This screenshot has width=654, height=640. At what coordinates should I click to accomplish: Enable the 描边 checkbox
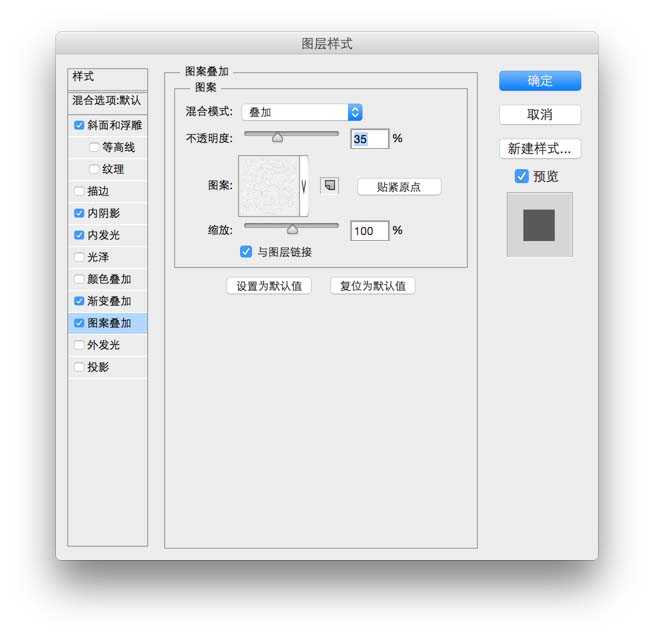[x=79, y=191]
